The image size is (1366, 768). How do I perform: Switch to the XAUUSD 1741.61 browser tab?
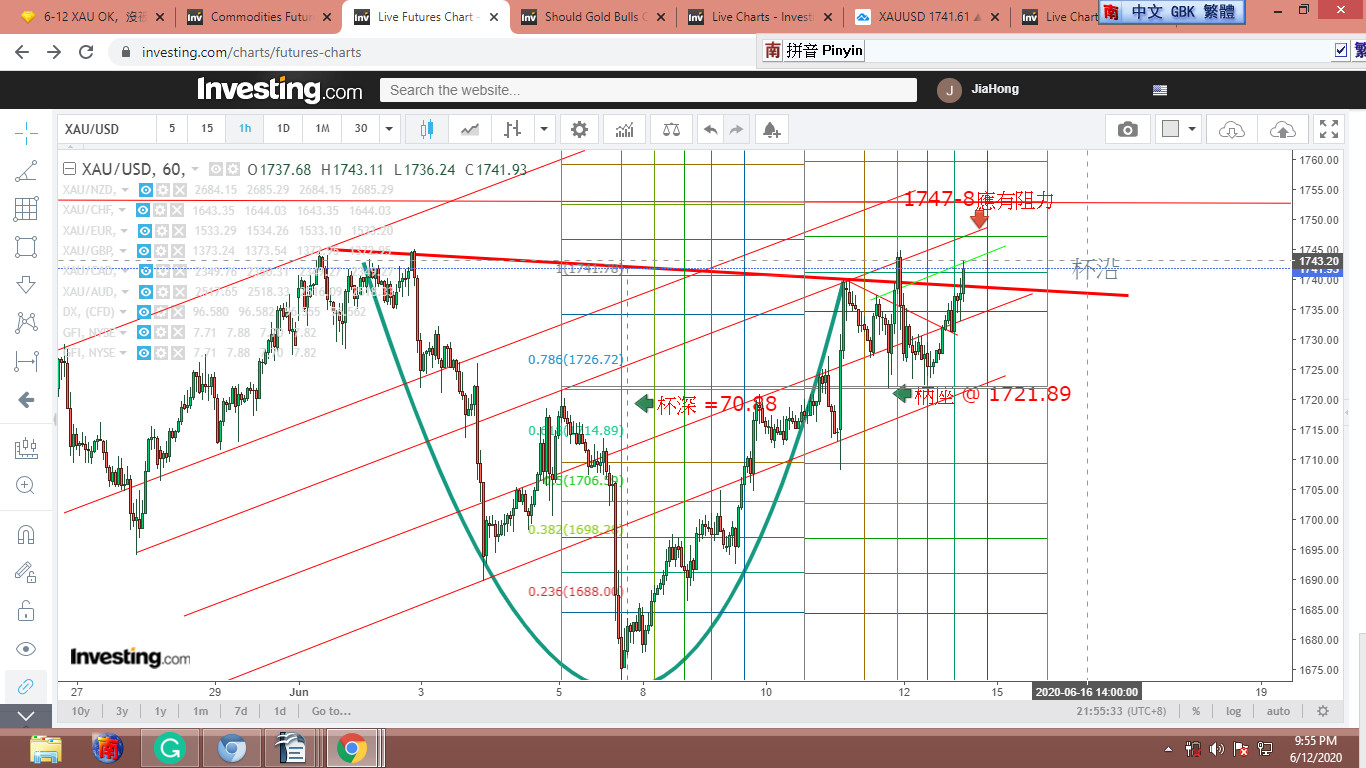925,17
